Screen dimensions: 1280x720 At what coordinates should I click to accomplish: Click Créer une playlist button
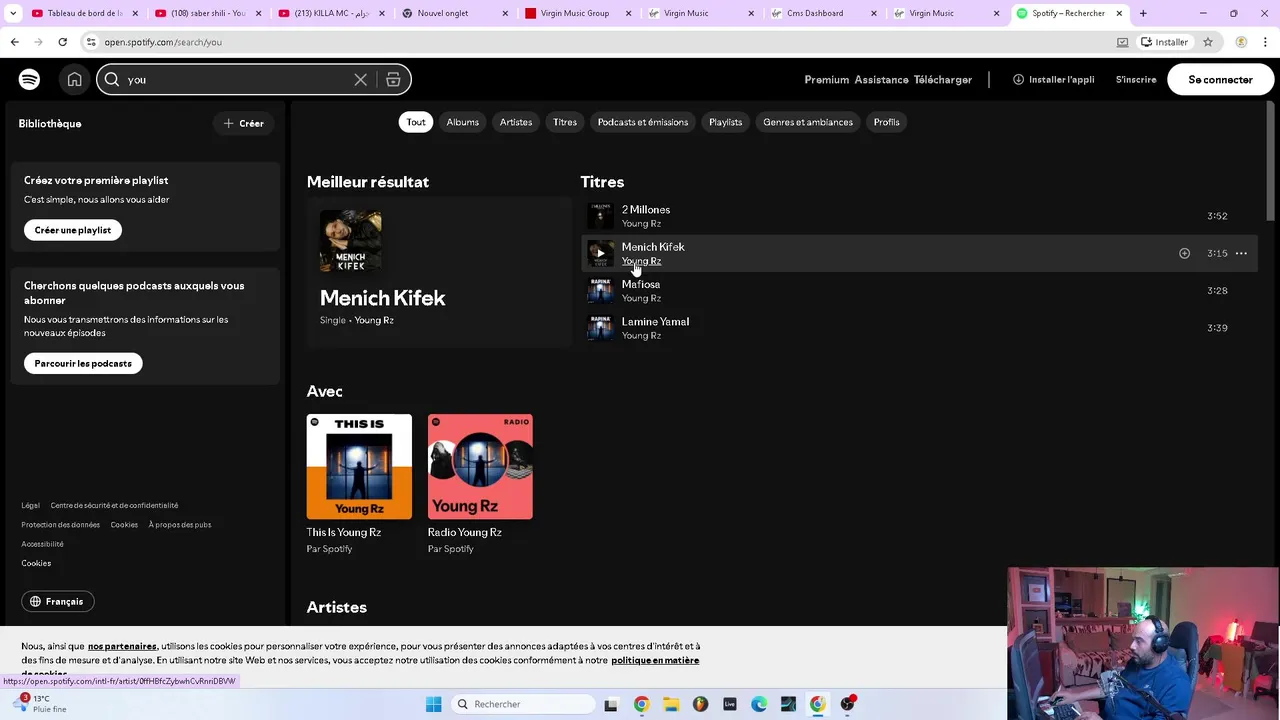pyautogui.click(x=73, y=230)
